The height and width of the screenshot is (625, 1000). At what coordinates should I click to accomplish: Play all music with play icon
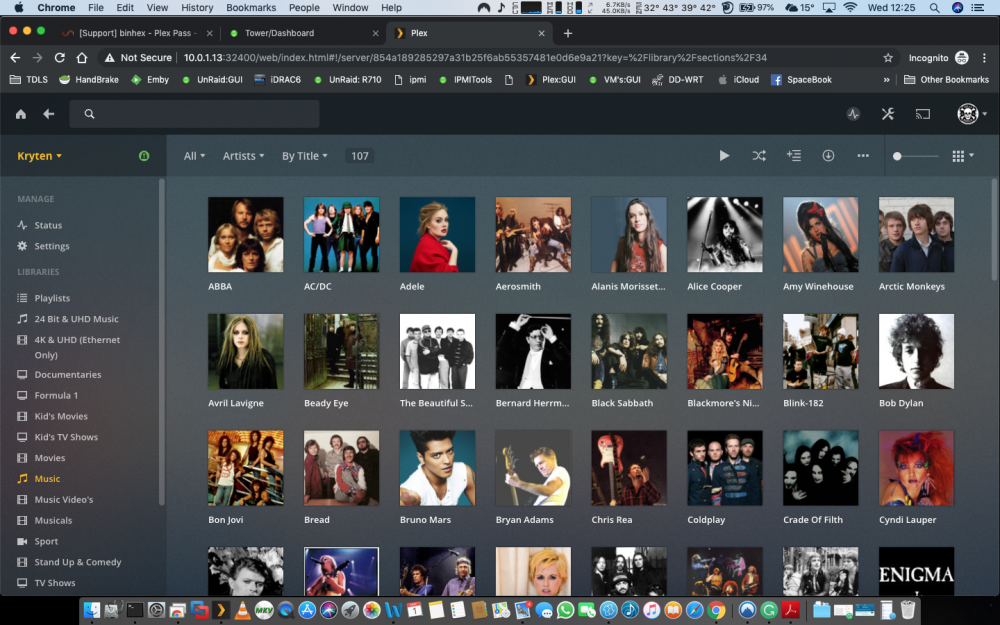pos(724,156)
